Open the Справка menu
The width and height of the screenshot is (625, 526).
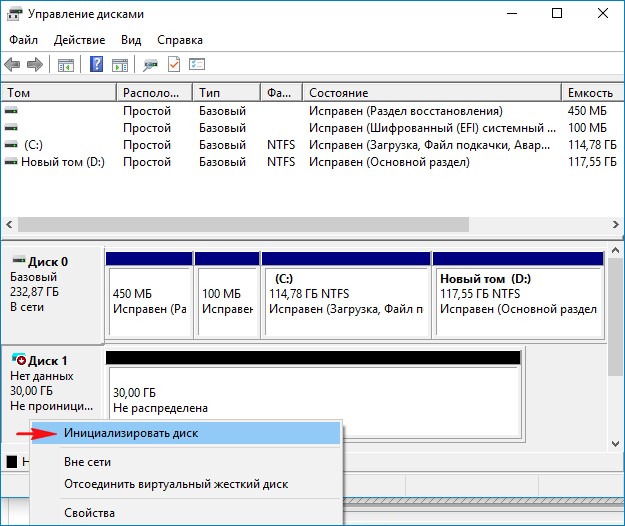pyautogui.click(x=180, y=40)
